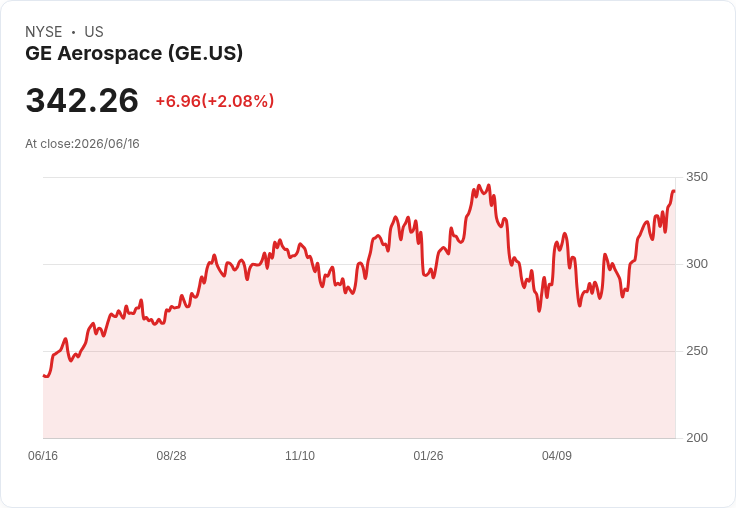Click the 200 price axis label

[x=697, y=438]
